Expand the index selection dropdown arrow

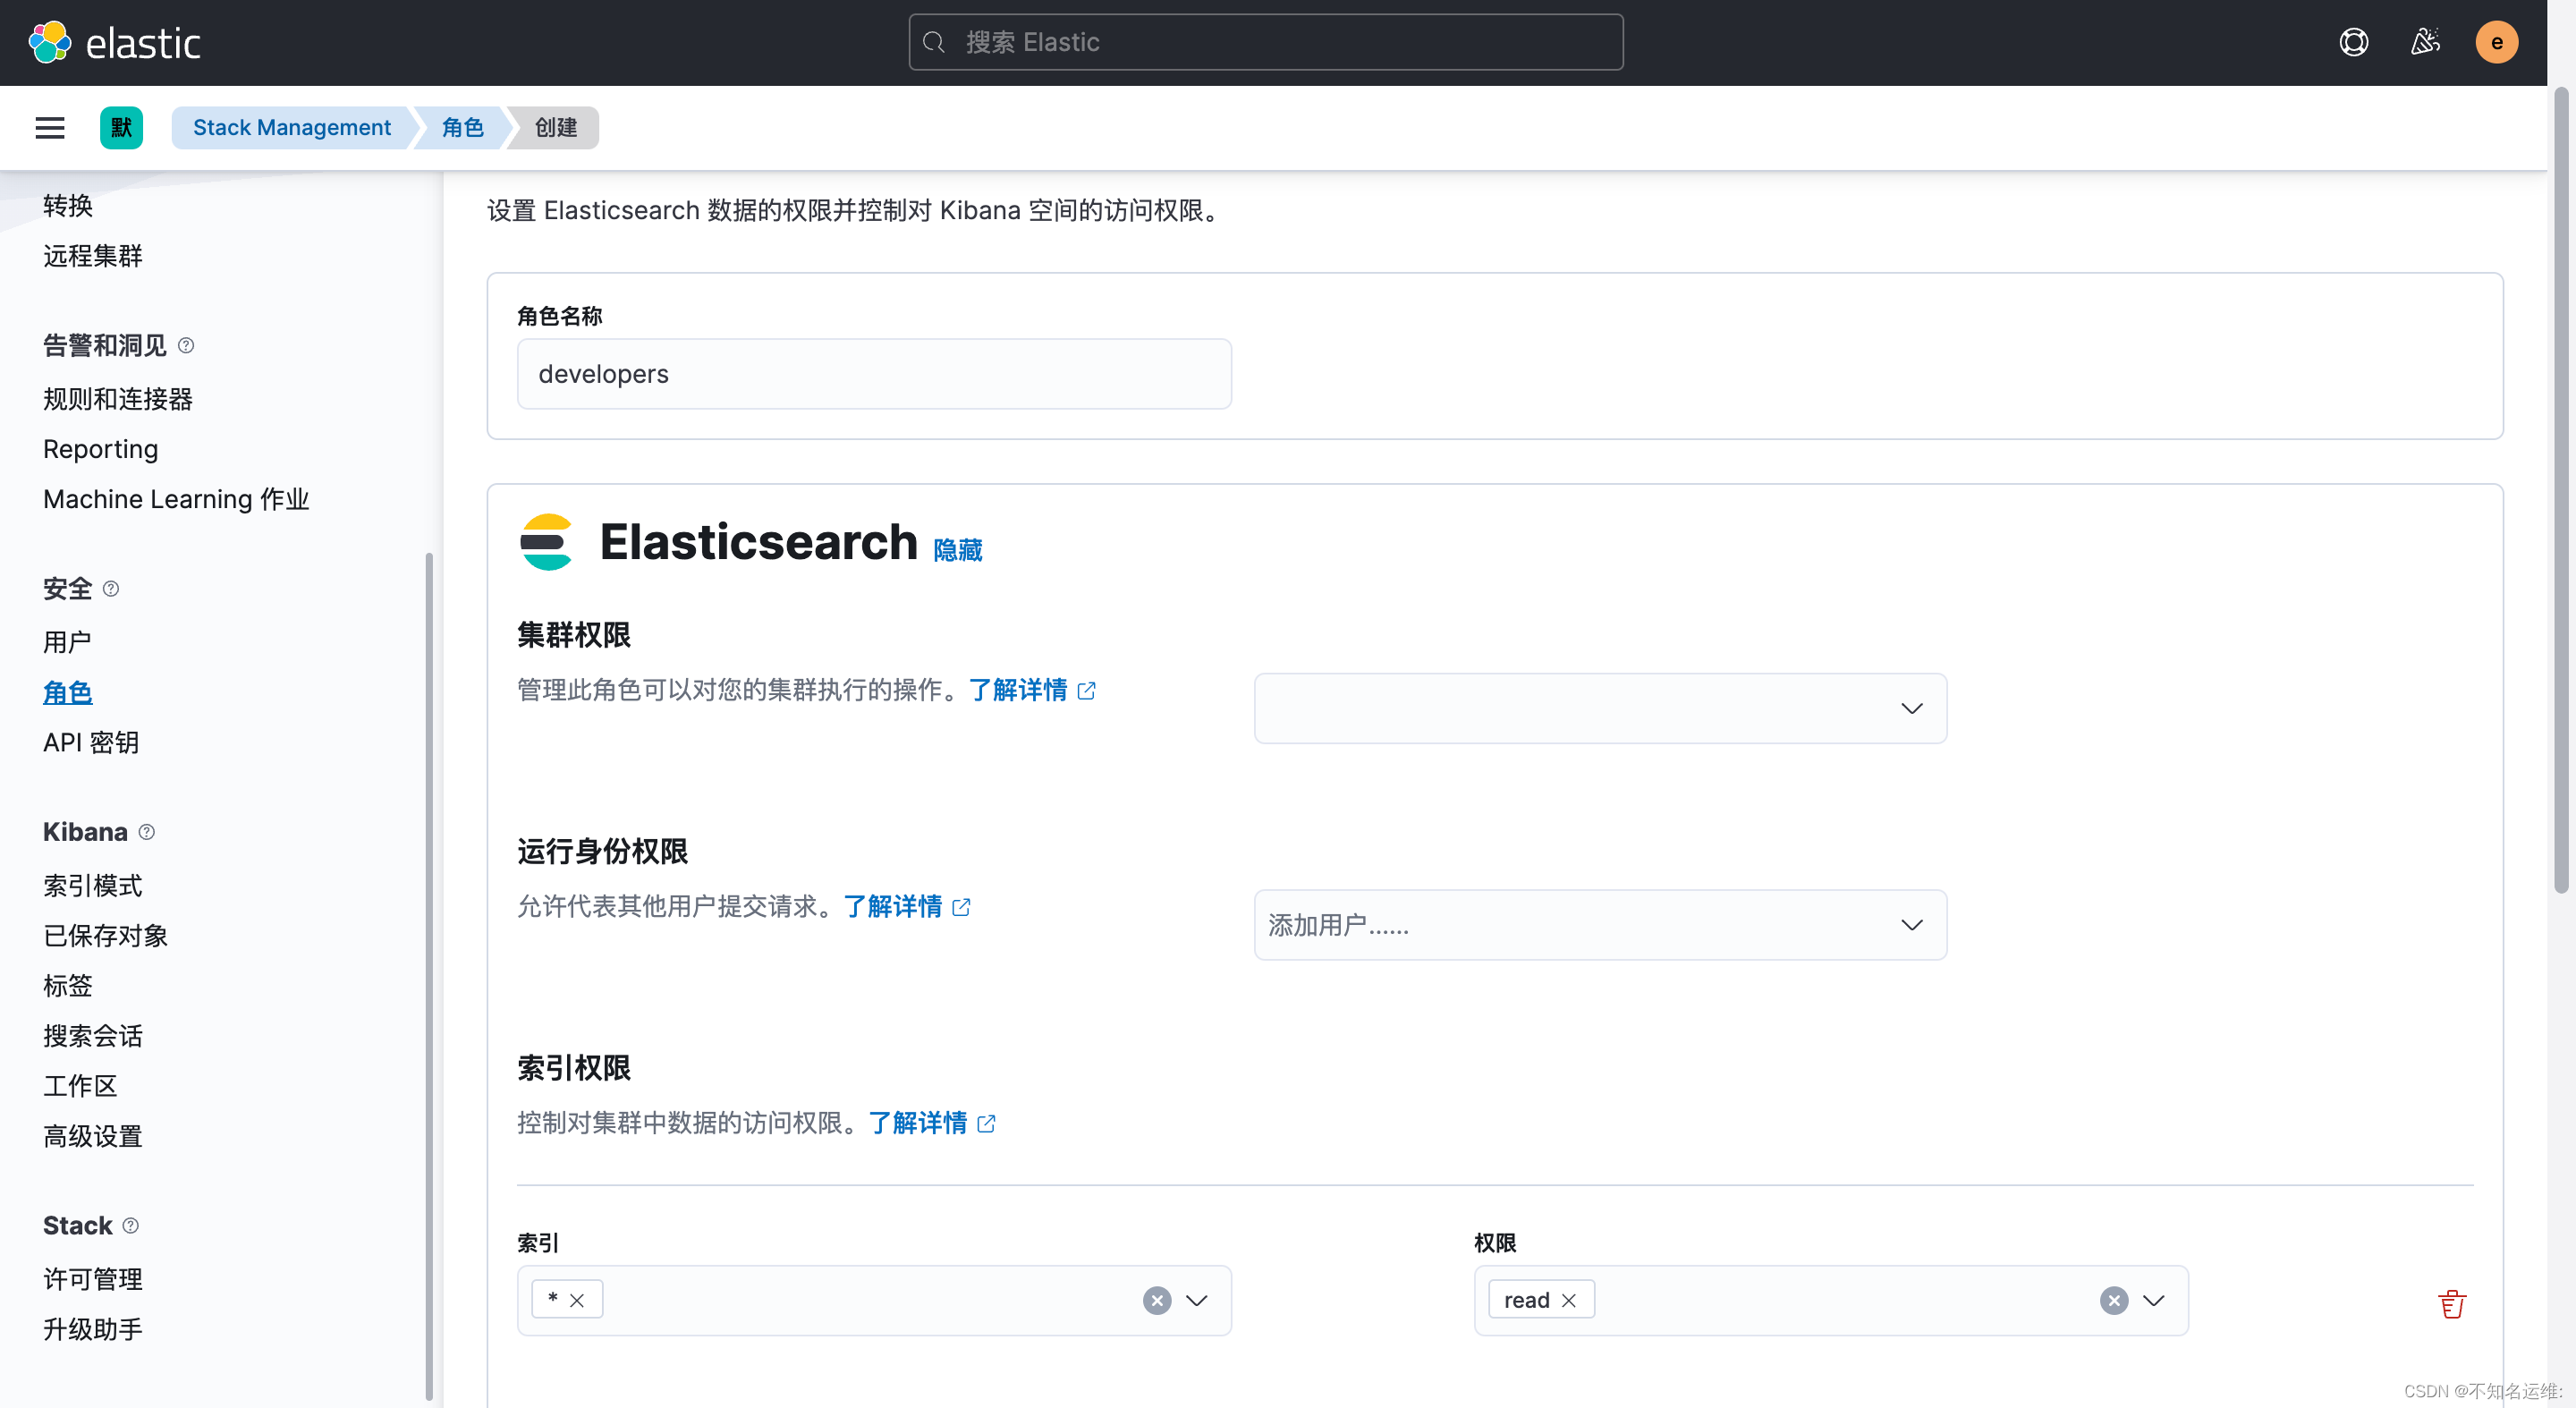(x=1196, y=1300)
